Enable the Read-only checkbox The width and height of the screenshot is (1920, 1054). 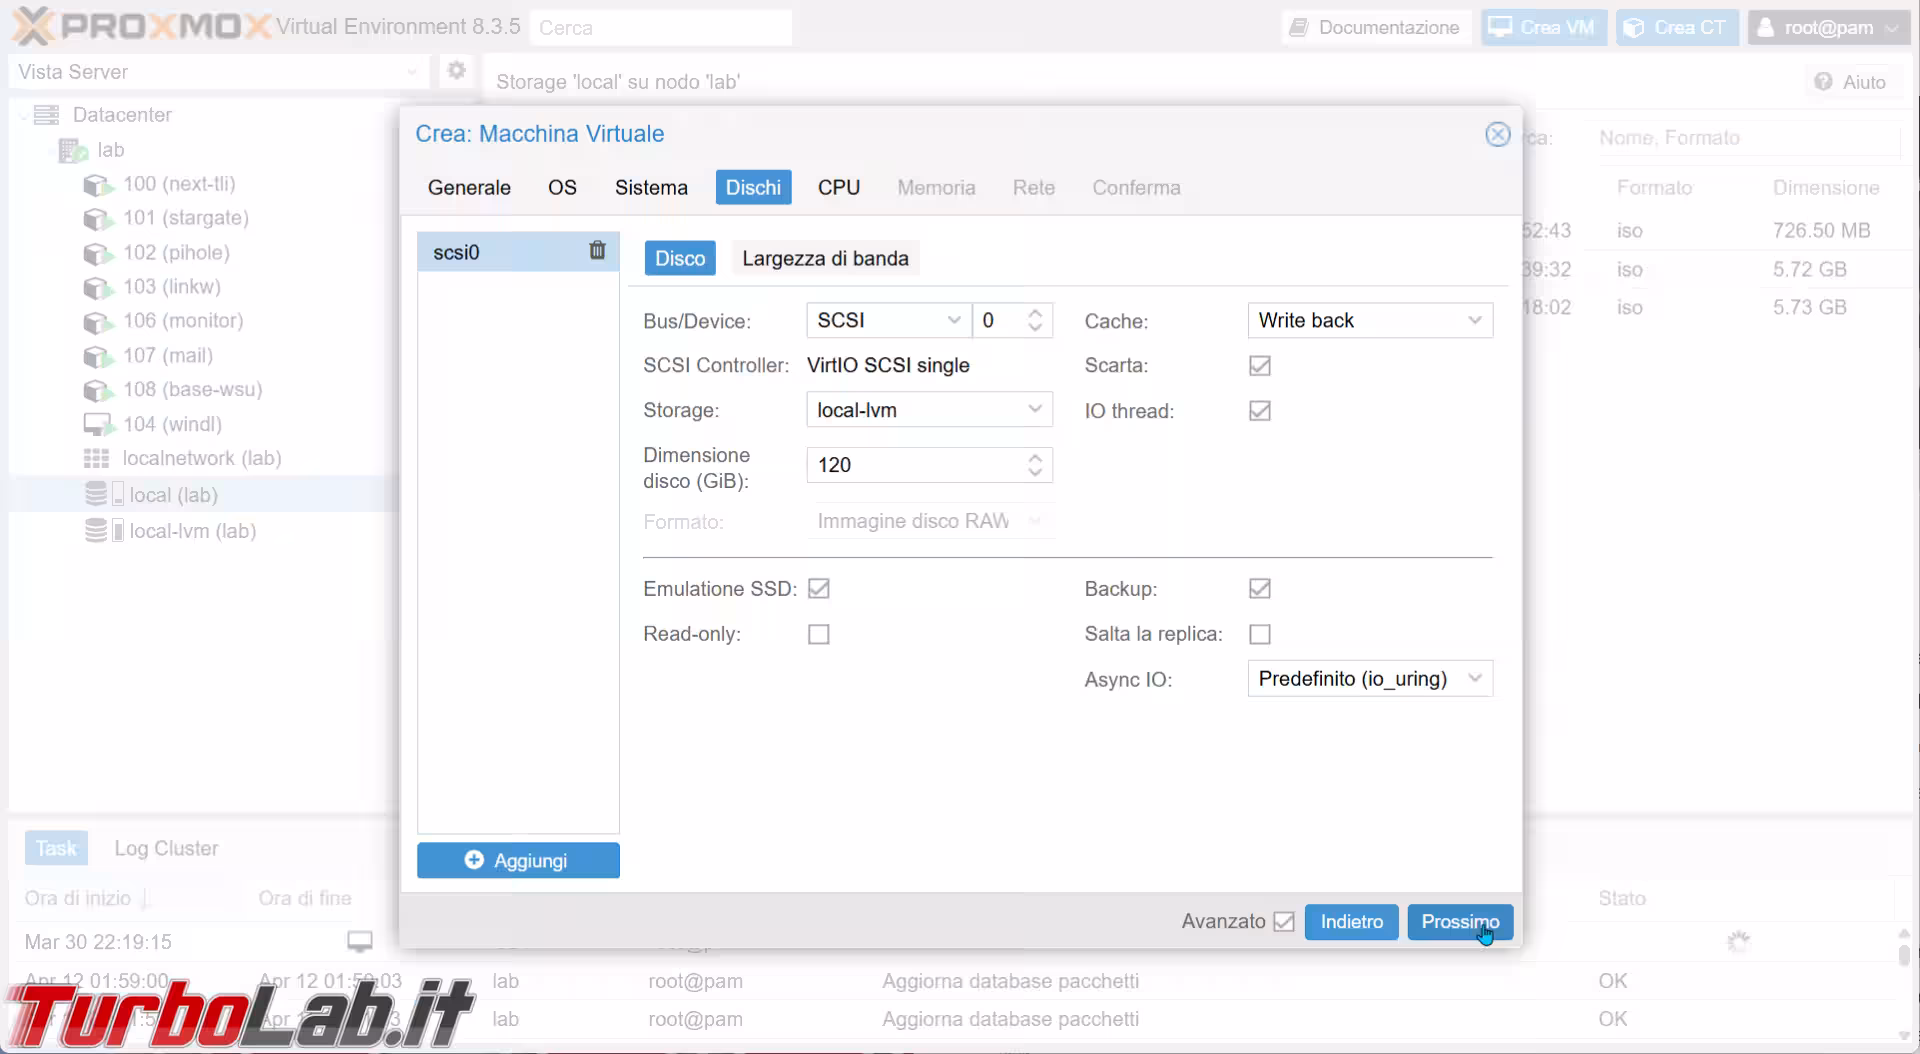(x=819, y=634)
